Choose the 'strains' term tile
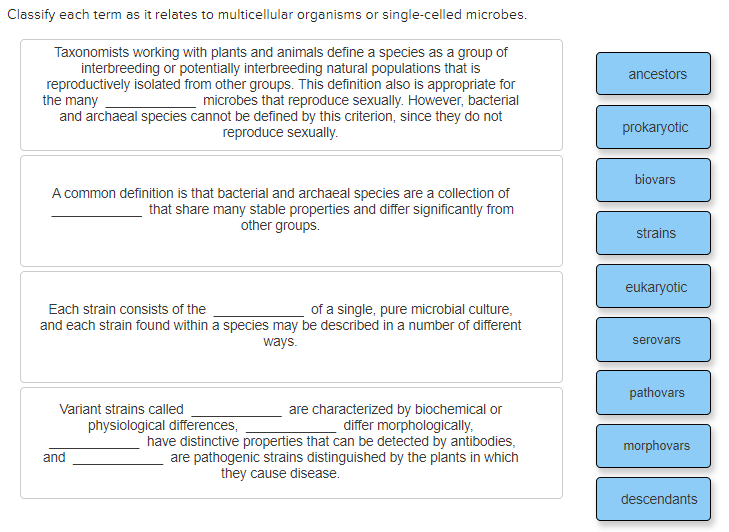The image size is (729, 532). point(653,233)
